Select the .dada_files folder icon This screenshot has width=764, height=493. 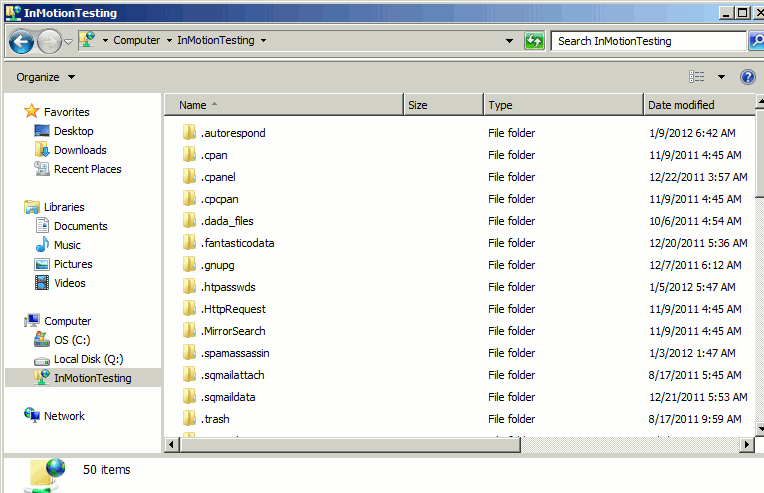point(190,220)
